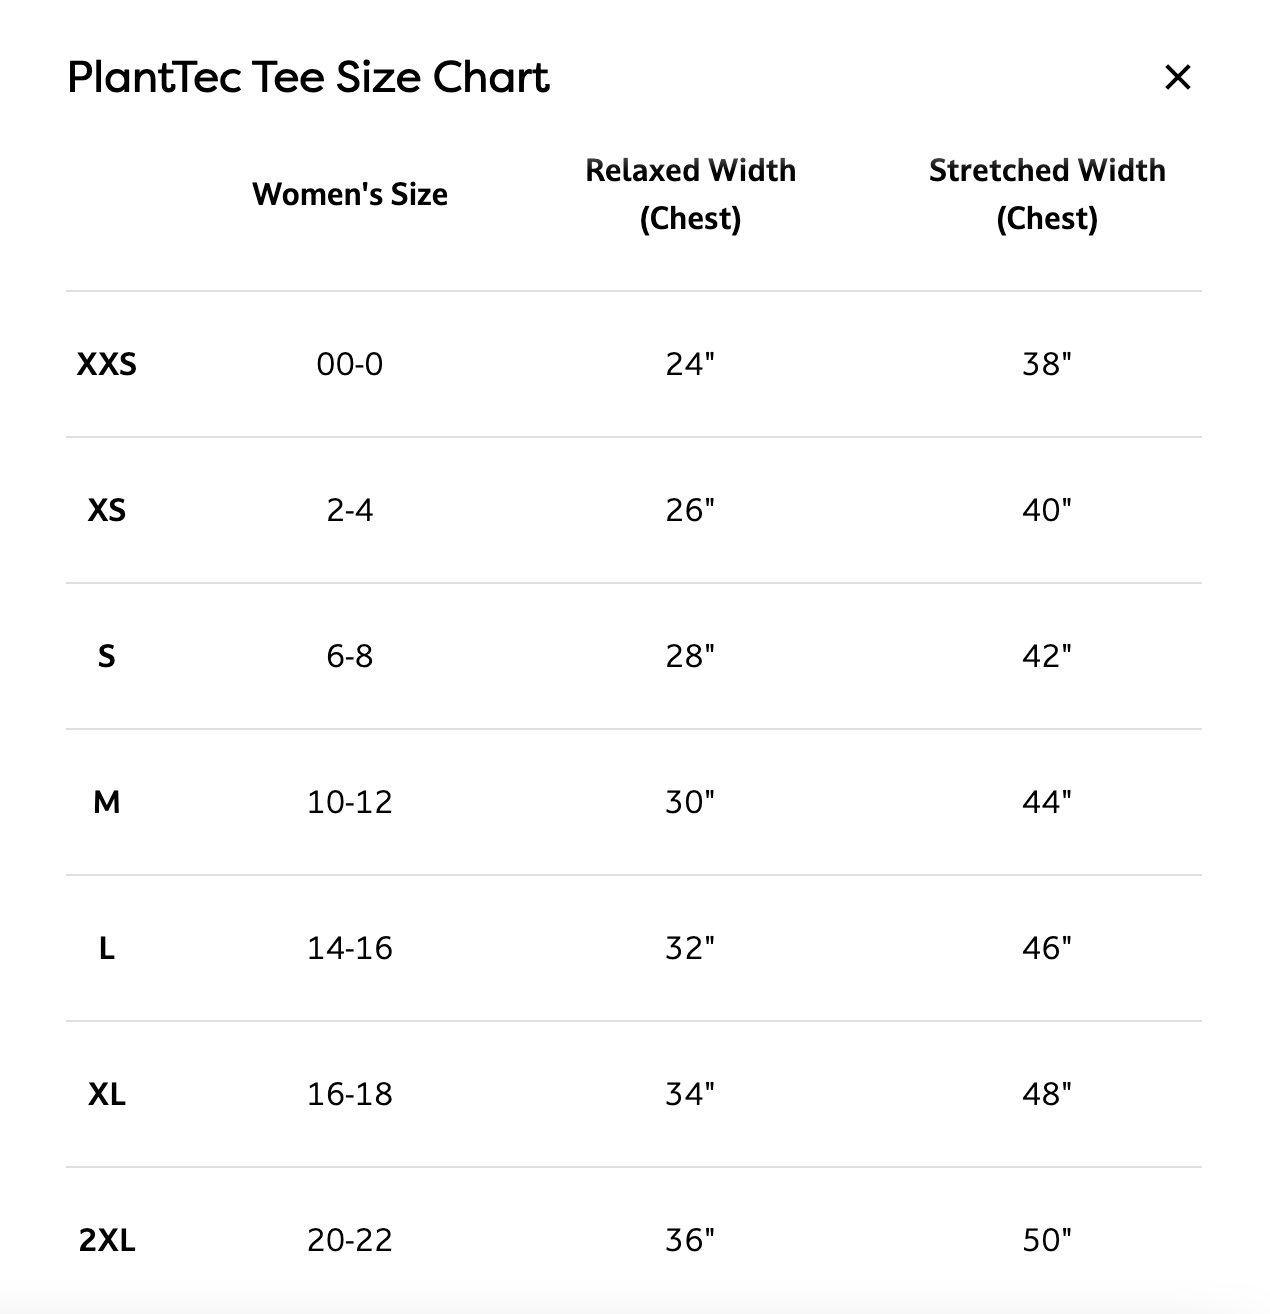This screenshot has height=1314, width=1270.
Task: Click the S size row label
Action: (107, 656)
